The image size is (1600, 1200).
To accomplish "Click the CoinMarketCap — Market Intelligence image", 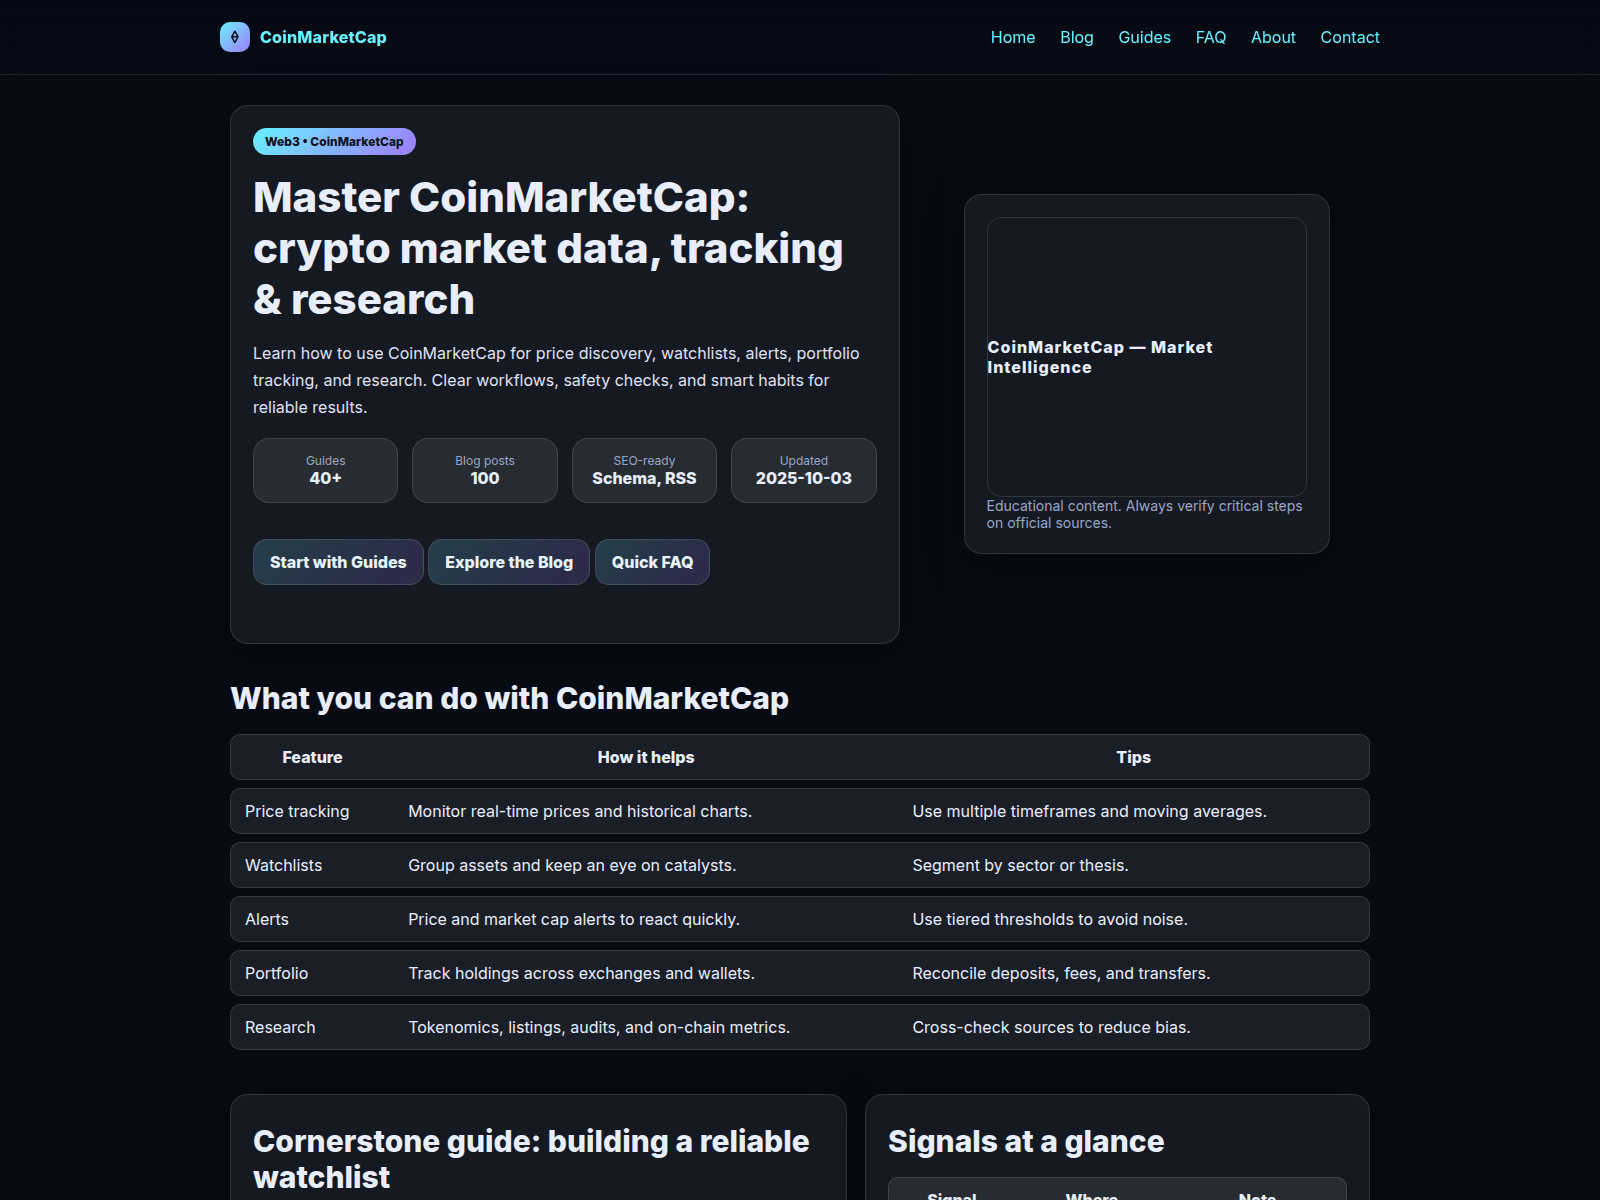I will (1147, 356).
